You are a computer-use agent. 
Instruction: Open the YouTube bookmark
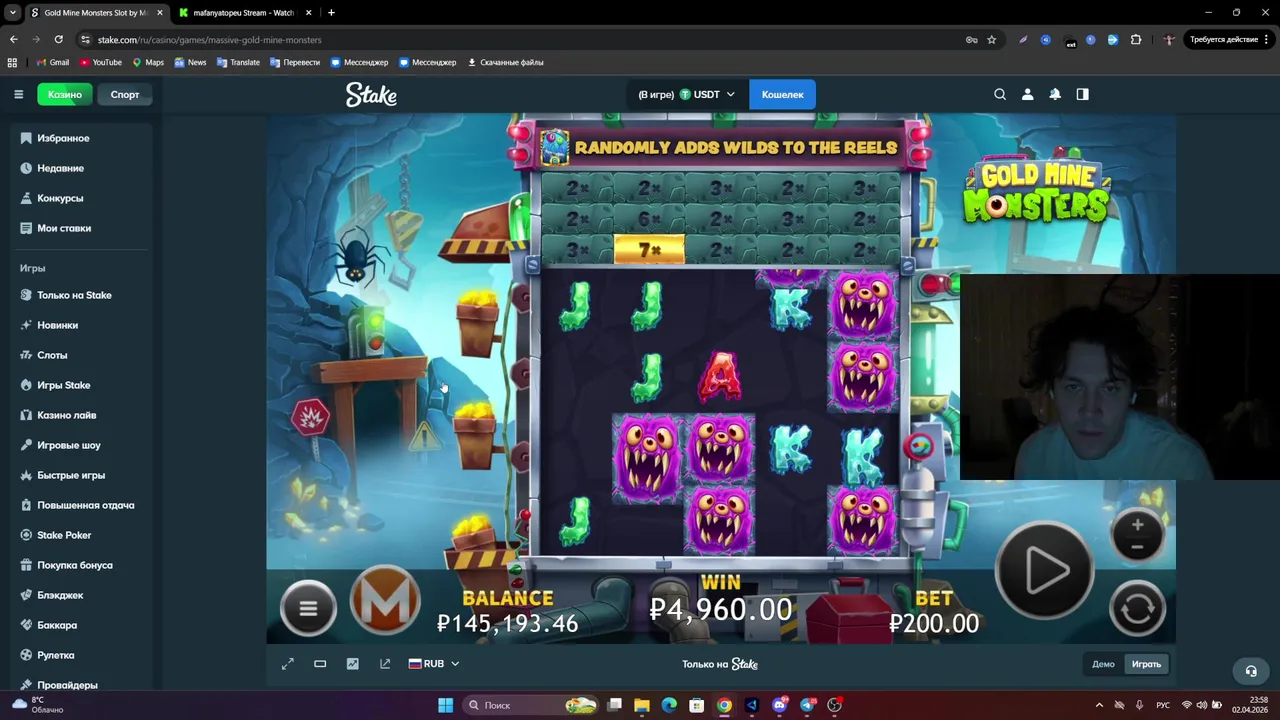tap(101, 62)
